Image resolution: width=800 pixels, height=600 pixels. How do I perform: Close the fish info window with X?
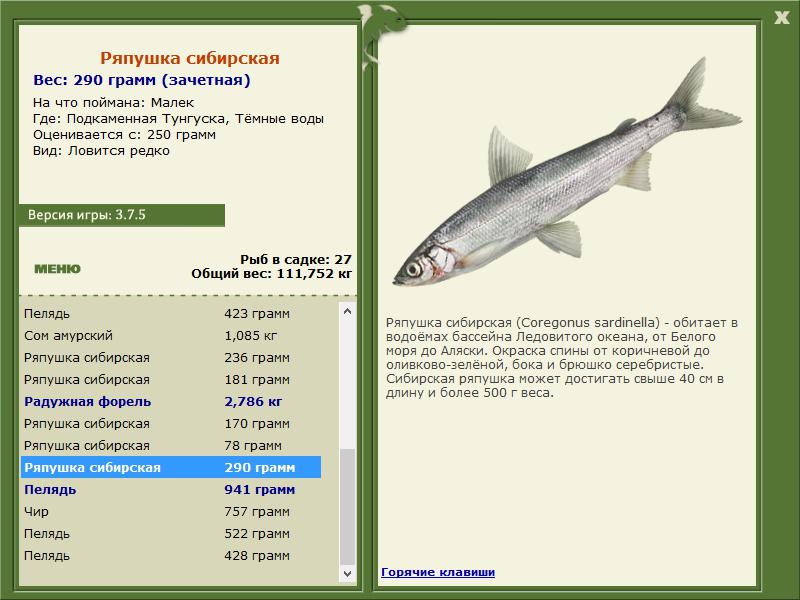pos(781,18)
